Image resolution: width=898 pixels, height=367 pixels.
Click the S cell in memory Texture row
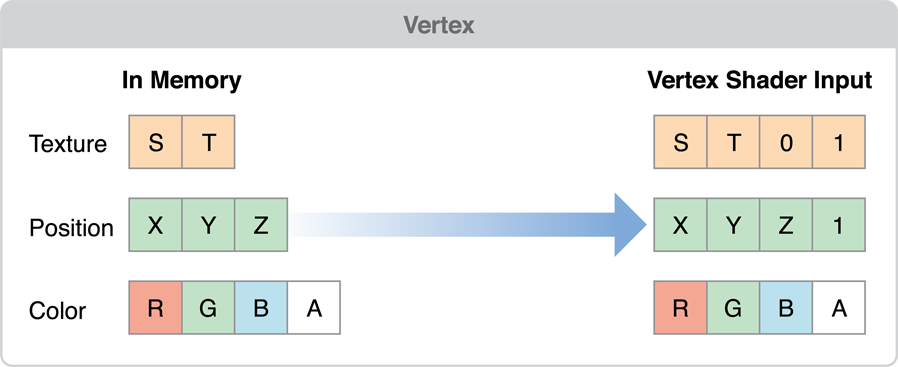tap(156, 142)
